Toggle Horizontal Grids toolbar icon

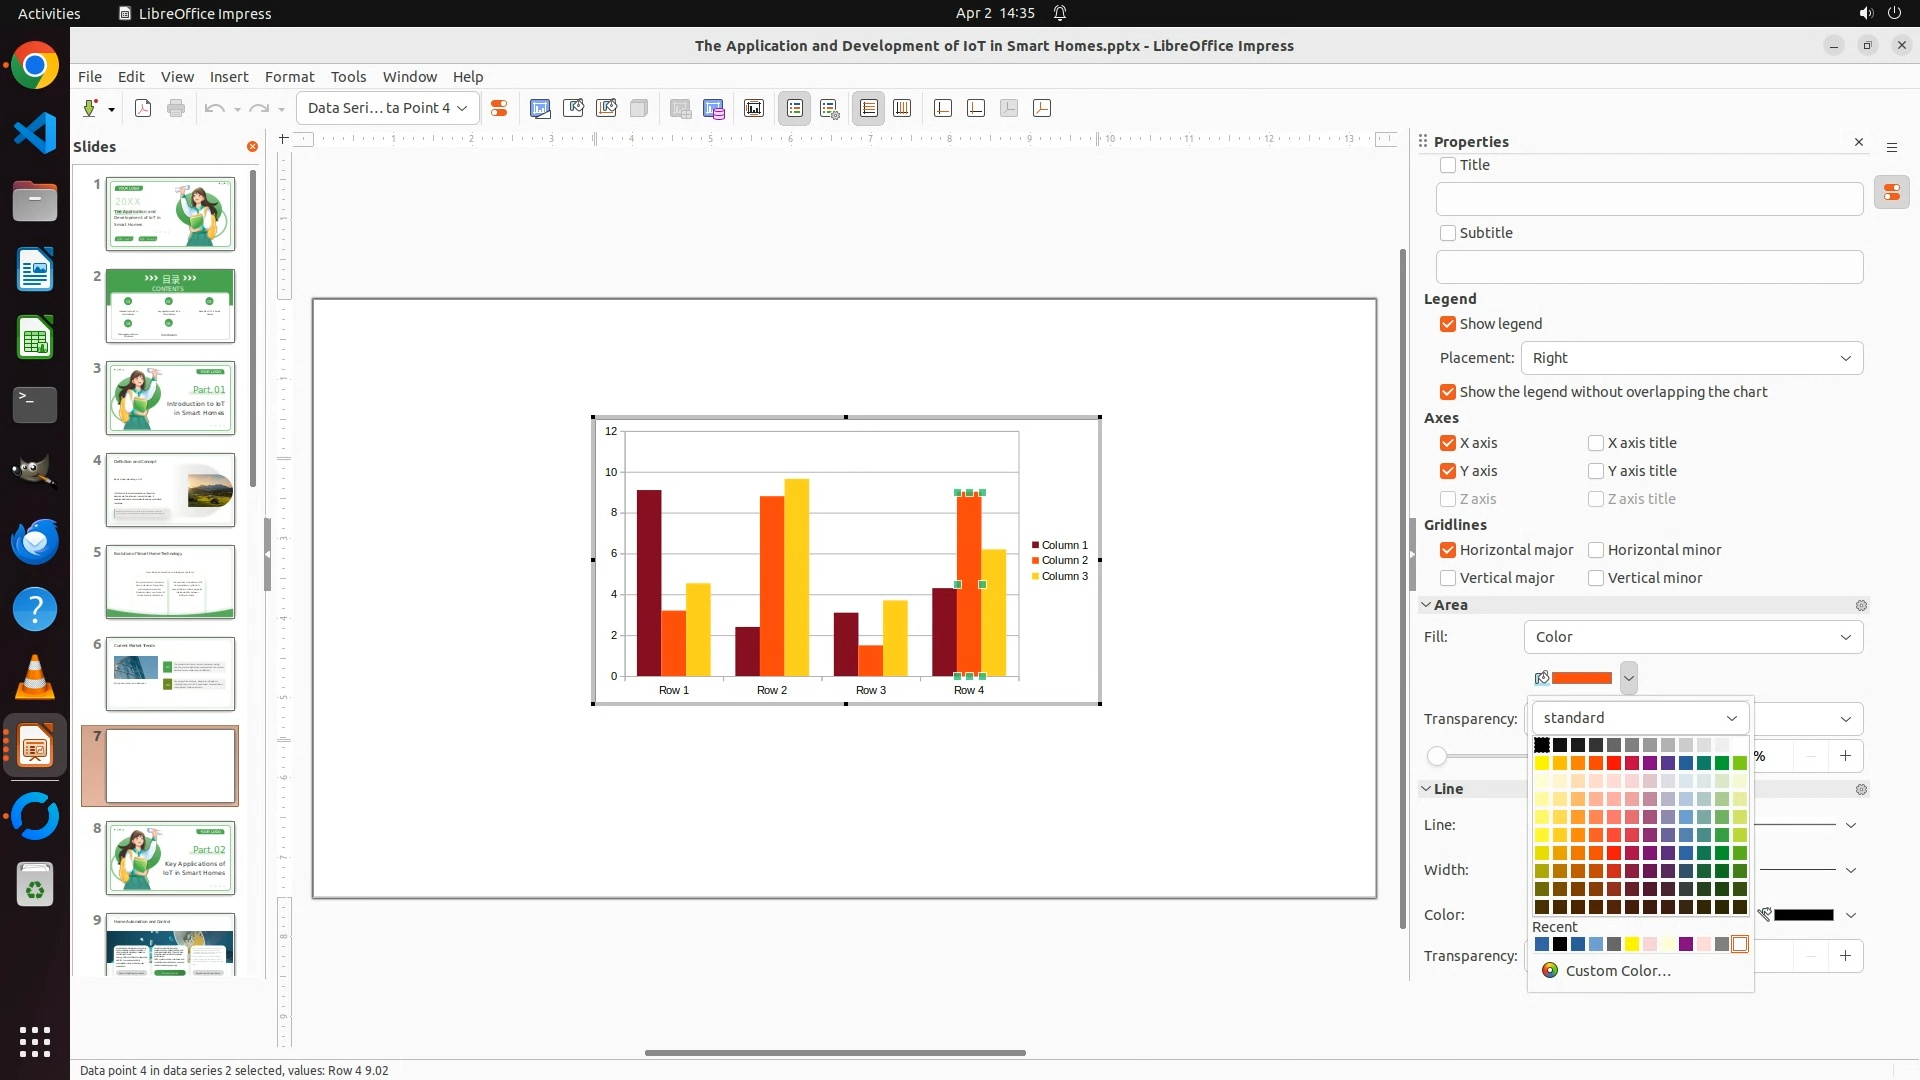coord(869,109)
